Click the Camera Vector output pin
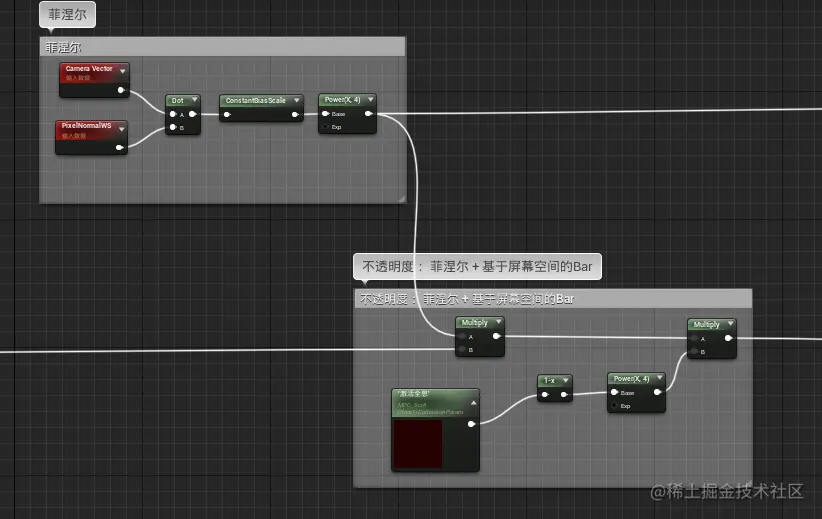The width and height of the screenshot is (822, 519). pyautogui.click(x=121, y=90)
